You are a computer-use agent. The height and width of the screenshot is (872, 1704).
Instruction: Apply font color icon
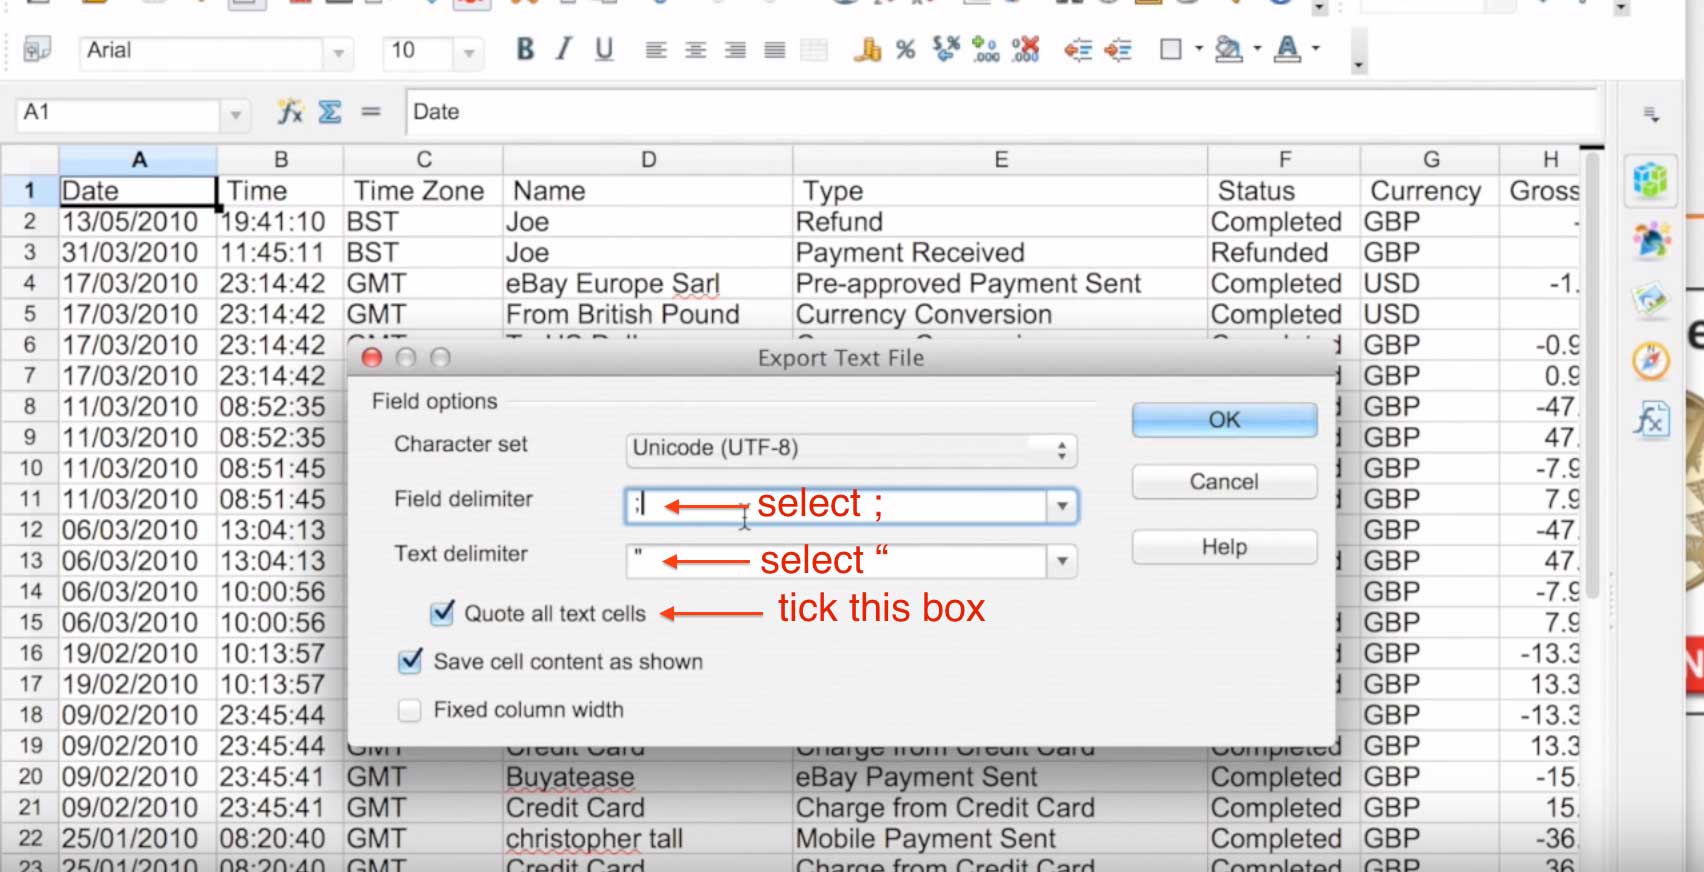(x=1288, y=49)
